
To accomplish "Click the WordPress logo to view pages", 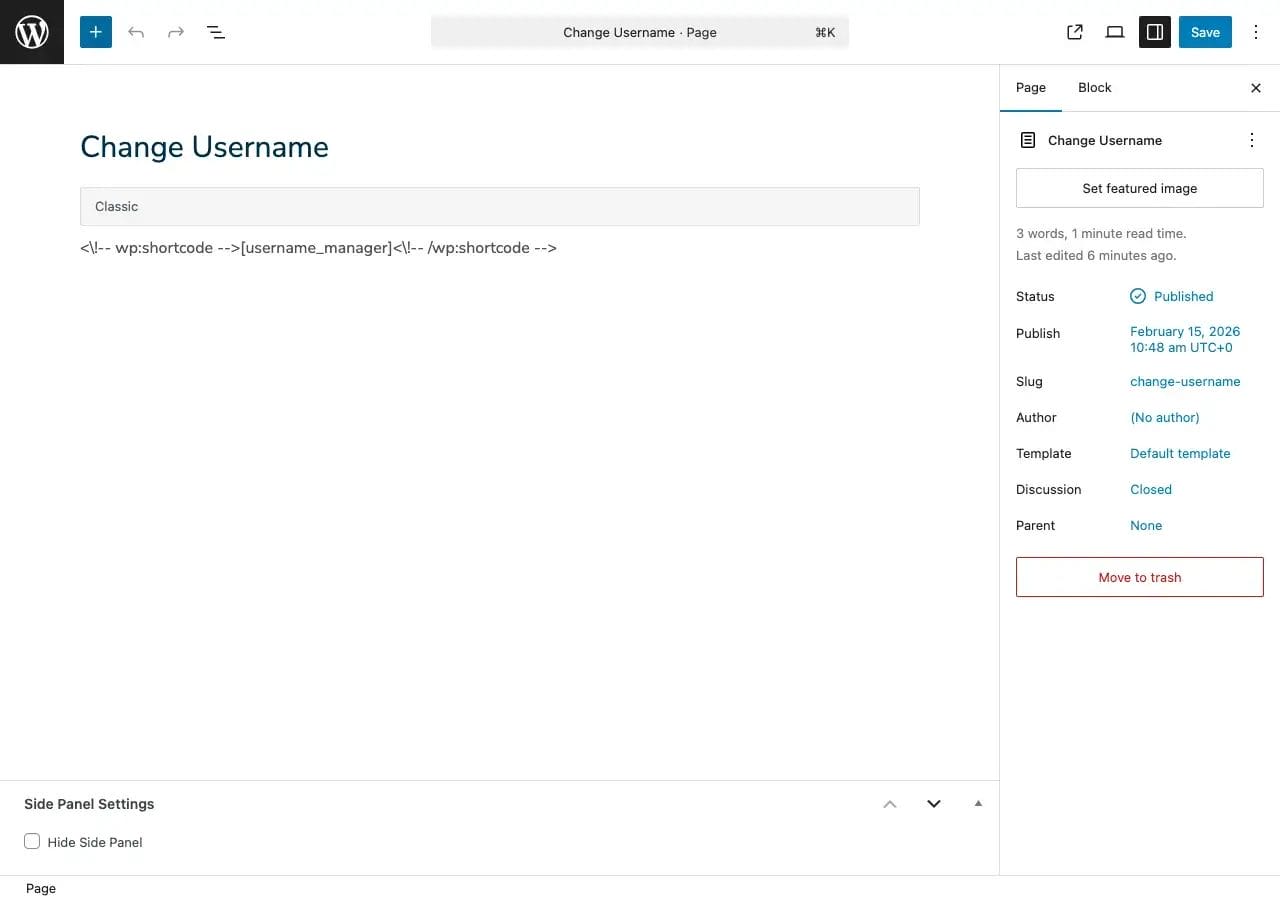I will pyautogui.click(x=32, y=32).
